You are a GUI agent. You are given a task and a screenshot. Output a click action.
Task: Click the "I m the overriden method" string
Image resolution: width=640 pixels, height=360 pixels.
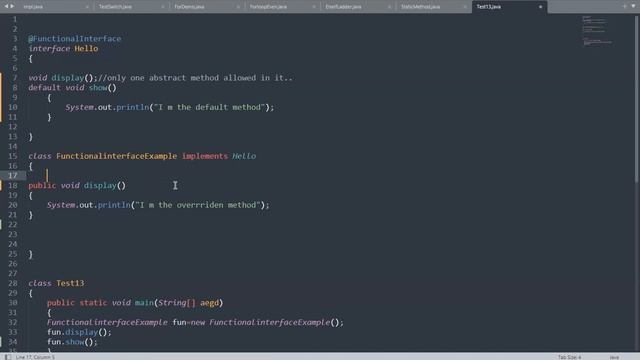(x=198, y=205)
